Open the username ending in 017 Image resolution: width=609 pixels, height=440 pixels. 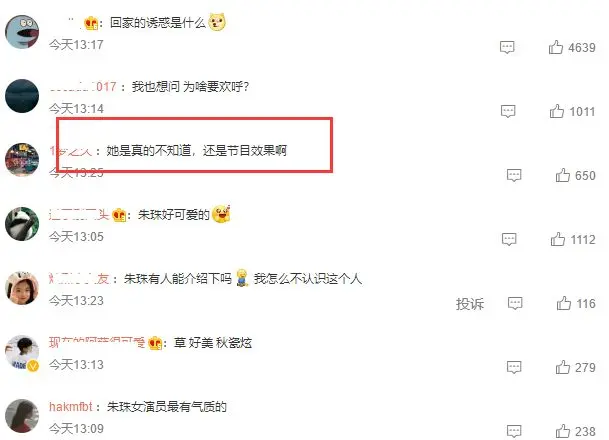tap(83, 86)
